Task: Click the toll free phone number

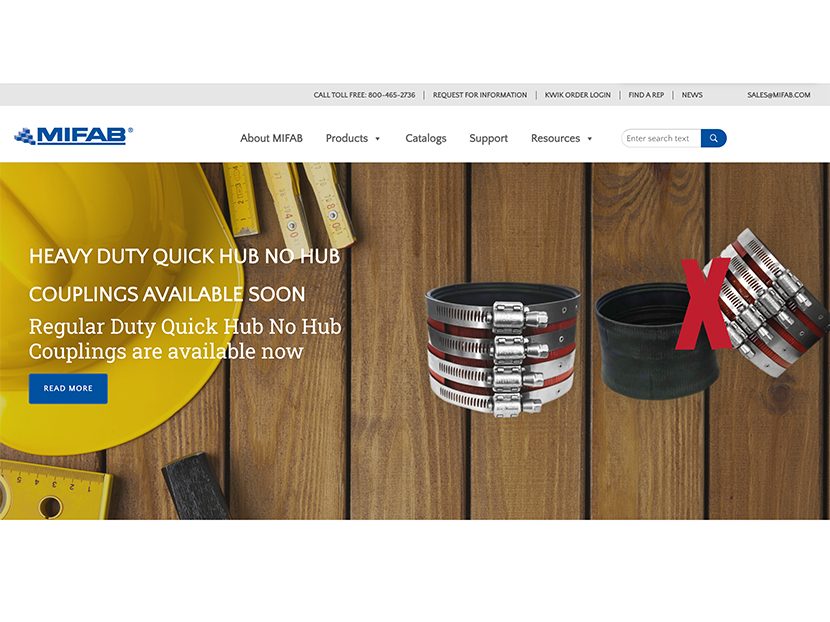Action: [392, 95]
